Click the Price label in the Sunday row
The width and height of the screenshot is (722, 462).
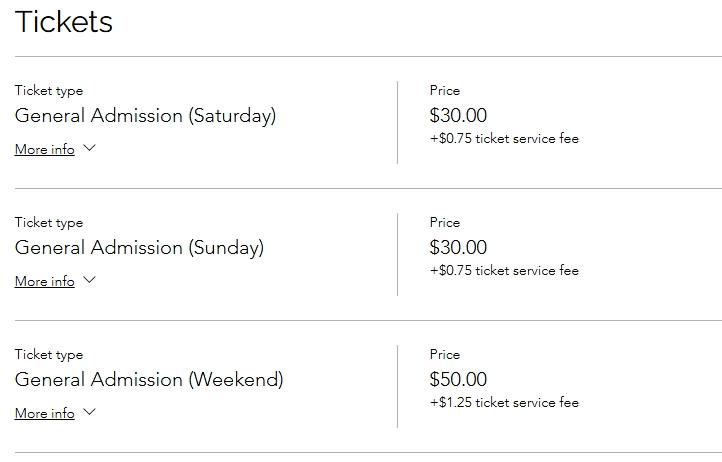pyautogui.click(x=445, y=222)
